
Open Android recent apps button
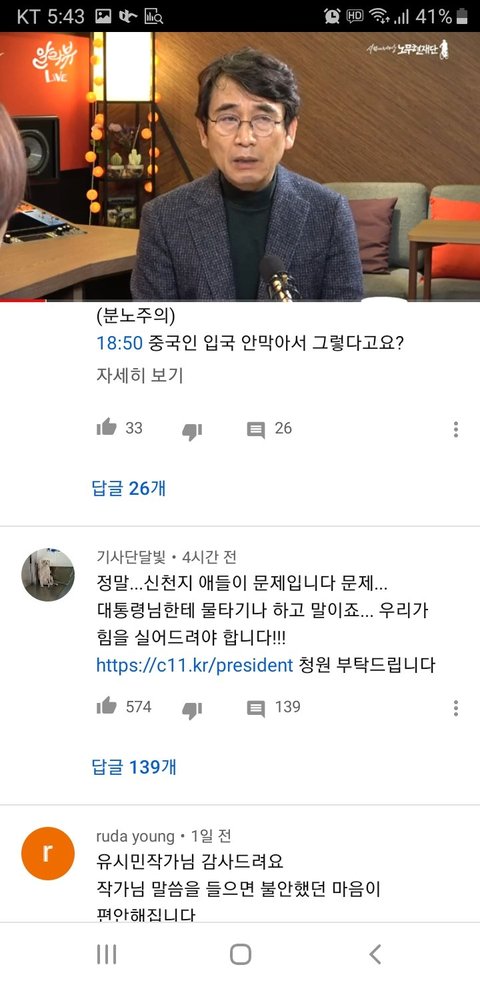(106, 955)
